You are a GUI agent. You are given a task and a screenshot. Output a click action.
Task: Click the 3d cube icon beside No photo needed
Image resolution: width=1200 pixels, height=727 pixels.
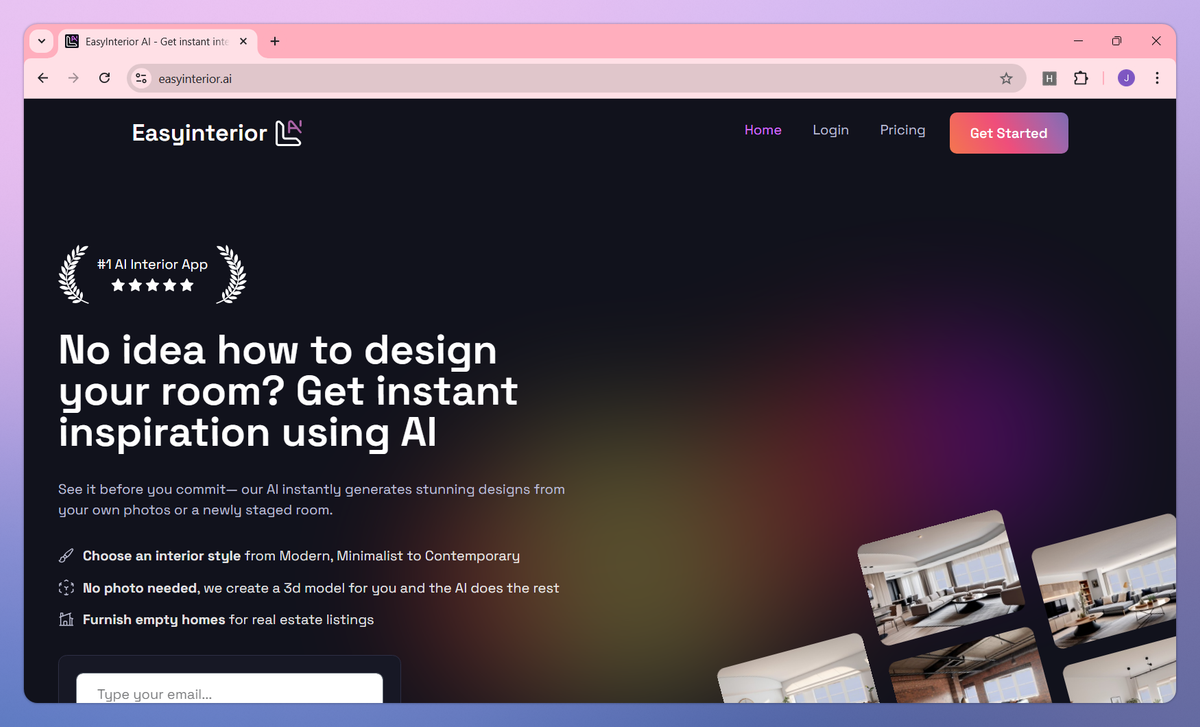pos(66,588)
